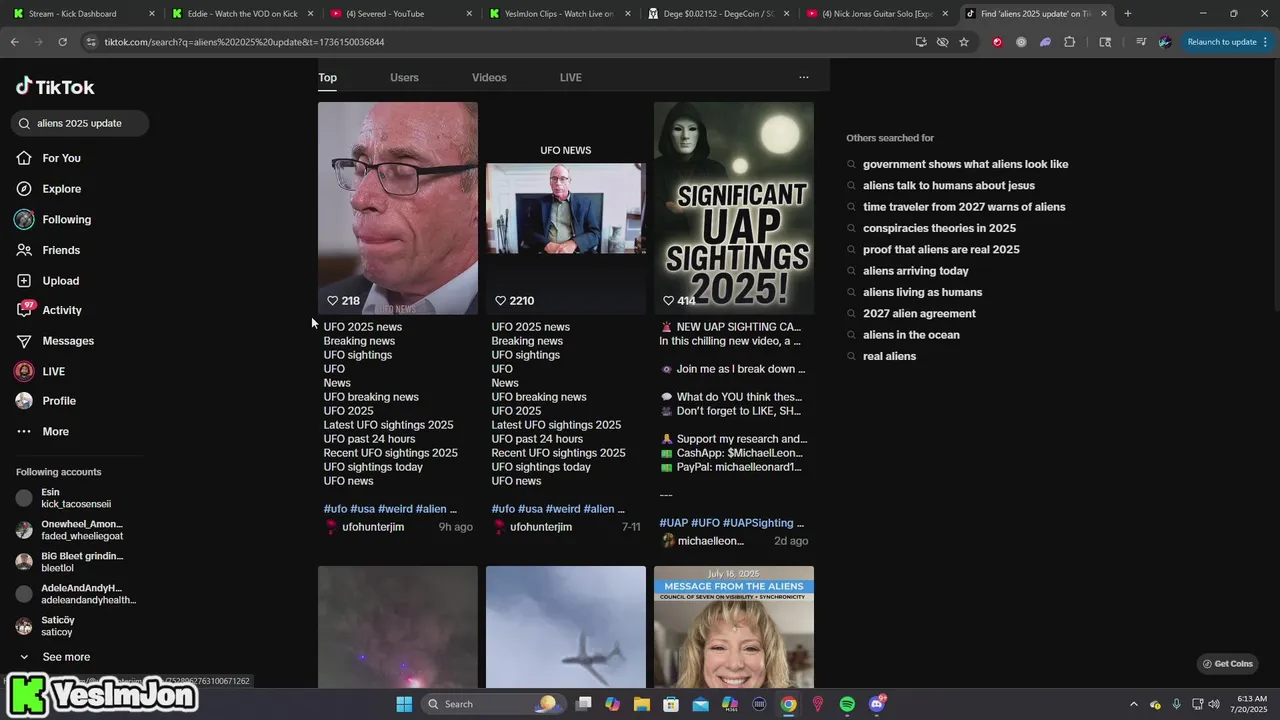The image size is (1280, 720).
Task: Switch to the Videos tab
Action: click(x=489, y=77)
